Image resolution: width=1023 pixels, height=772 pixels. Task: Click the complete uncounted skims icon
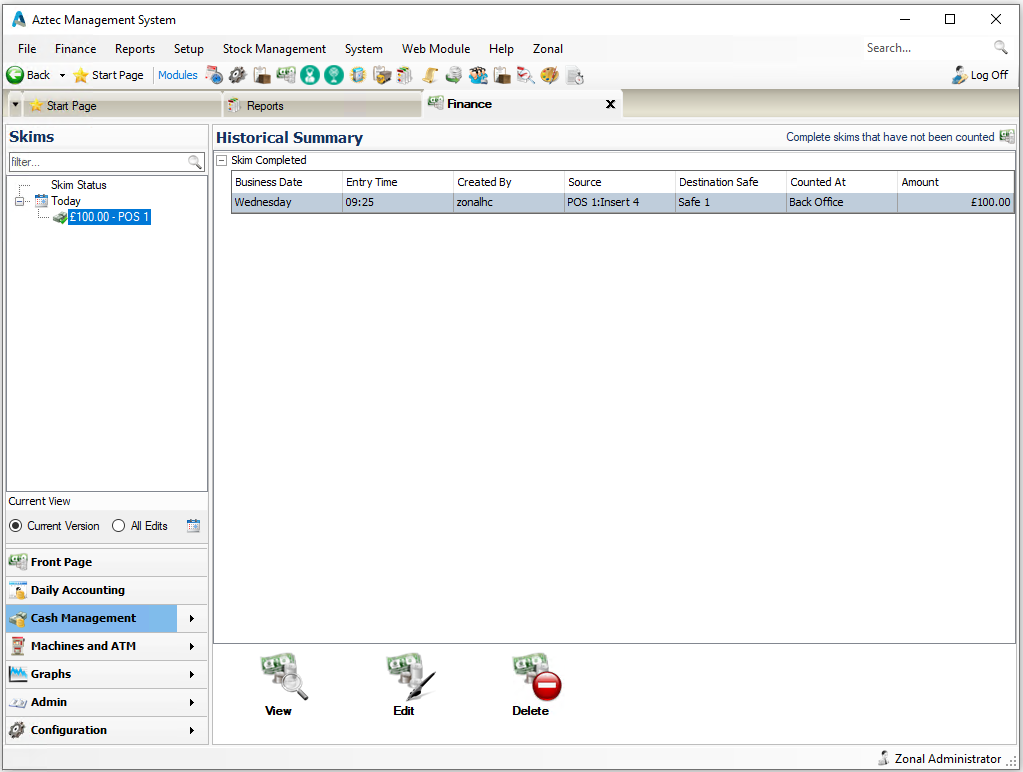(x=1006, y=137)
